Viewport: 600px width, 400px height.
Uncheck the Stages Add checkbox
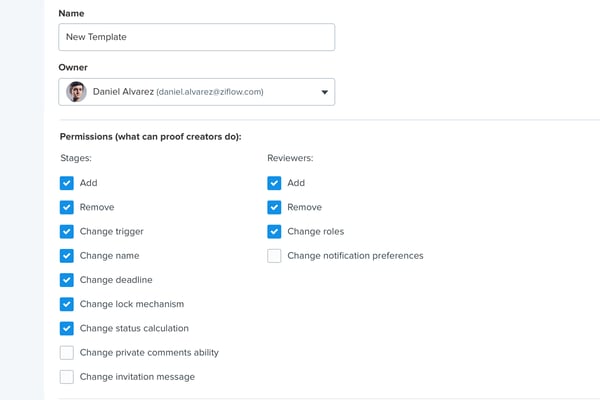point(67,183)
